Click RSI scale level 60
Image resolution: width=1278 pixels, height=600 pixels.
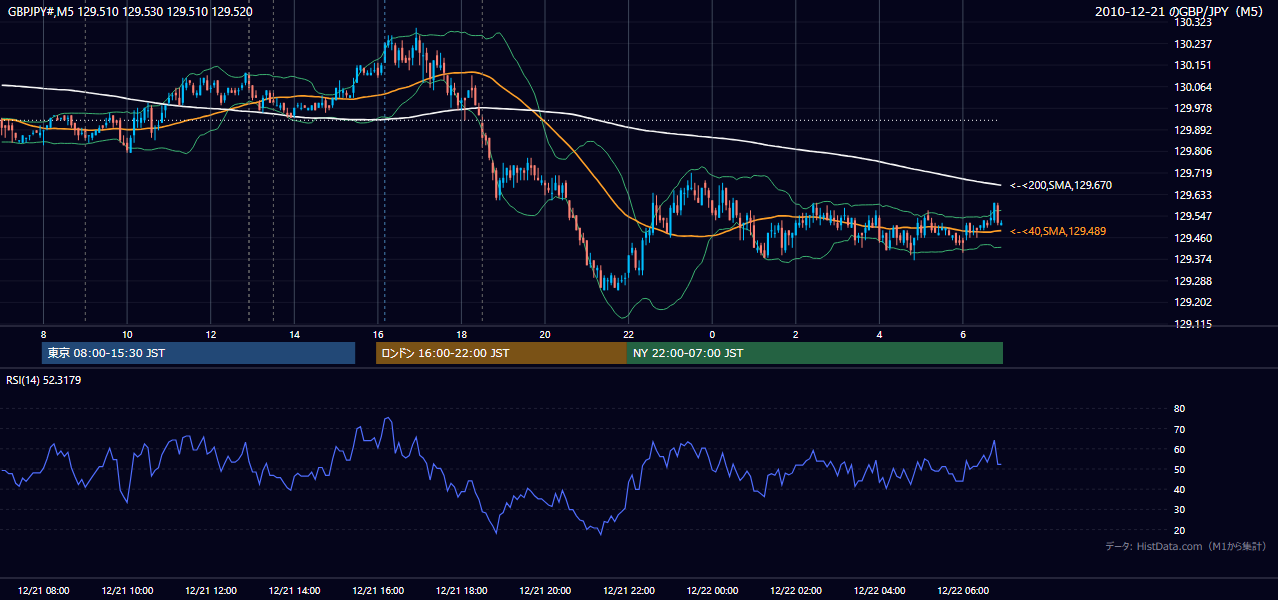(1179, 449)
